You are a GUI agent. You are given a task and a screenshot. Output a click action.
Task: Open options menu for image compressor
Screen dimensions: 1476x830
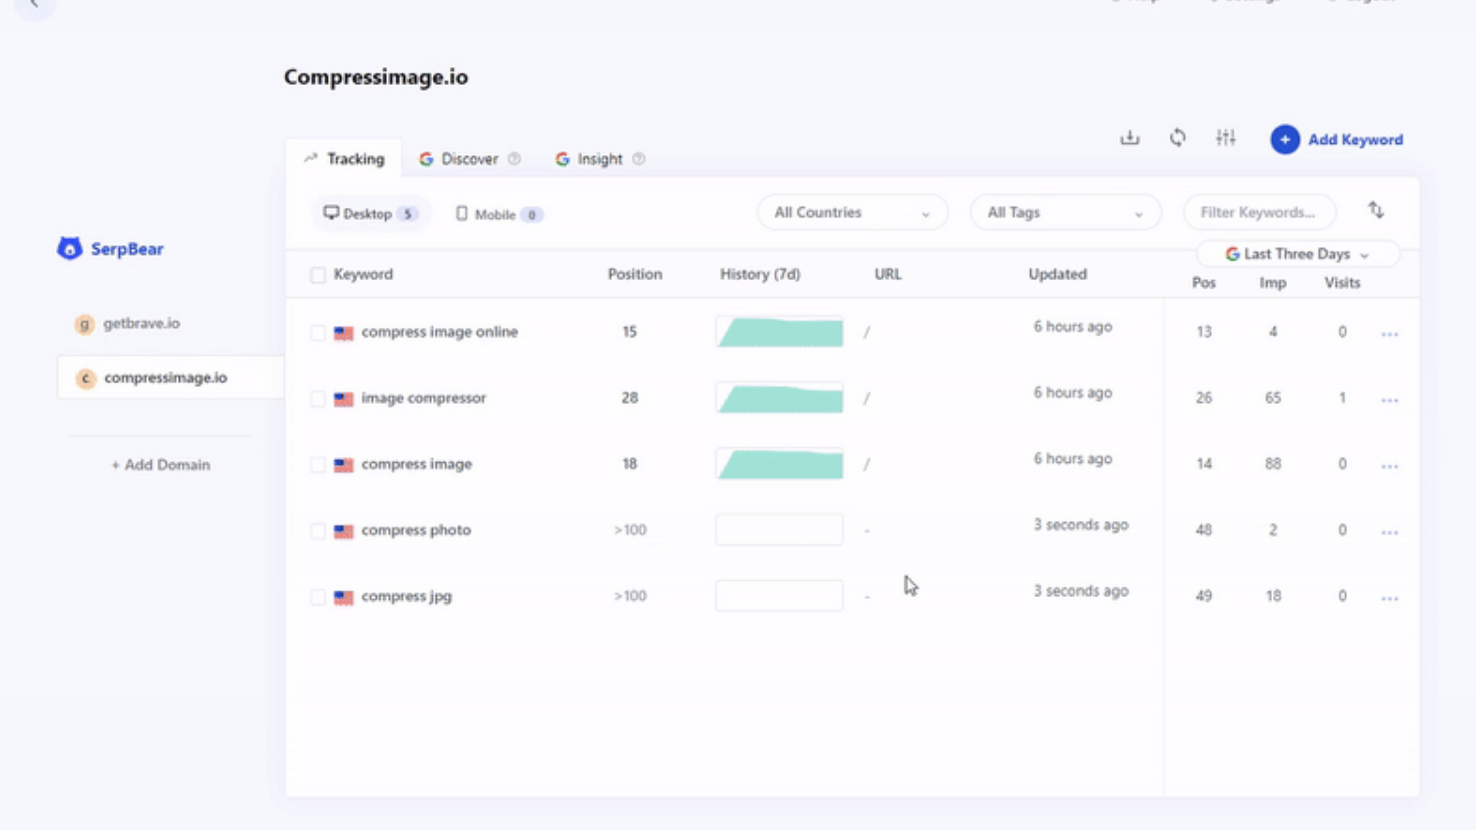click(1389, 400)
